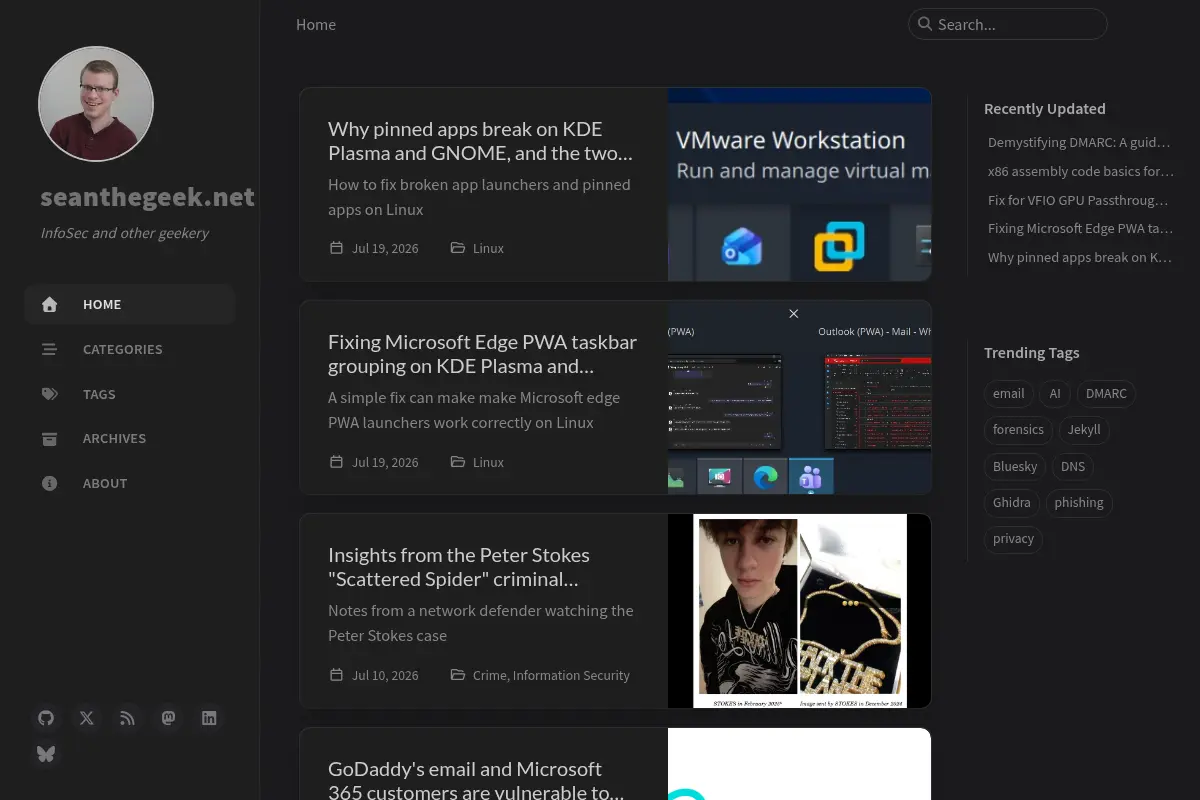
Task: Click the profile avatar photo
Action: (96, 103)
